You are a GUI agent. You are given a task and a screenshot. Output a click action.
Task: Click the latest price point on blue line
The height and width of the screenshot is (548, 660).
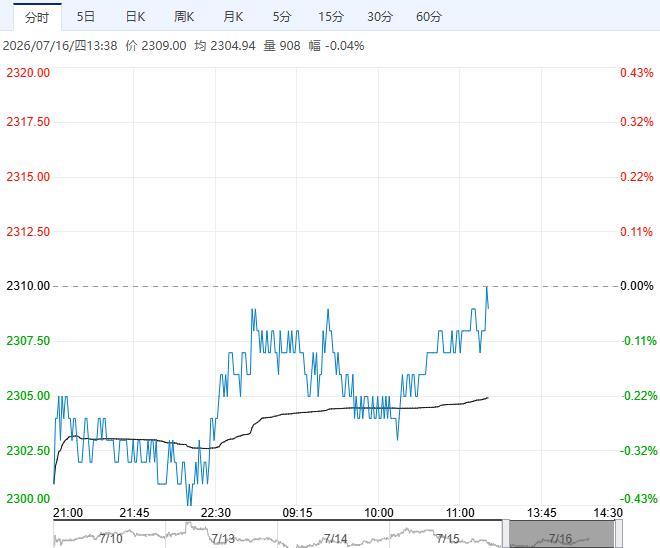coord(488,308)
